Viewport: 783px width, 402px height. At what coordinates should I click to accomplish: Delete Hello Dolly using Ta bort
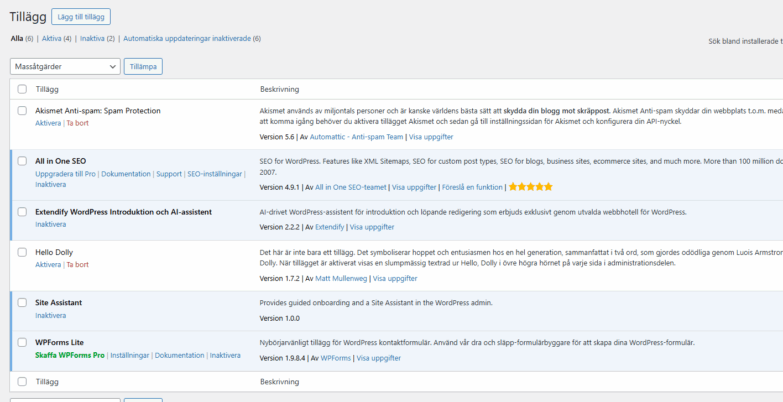[77, 265]
